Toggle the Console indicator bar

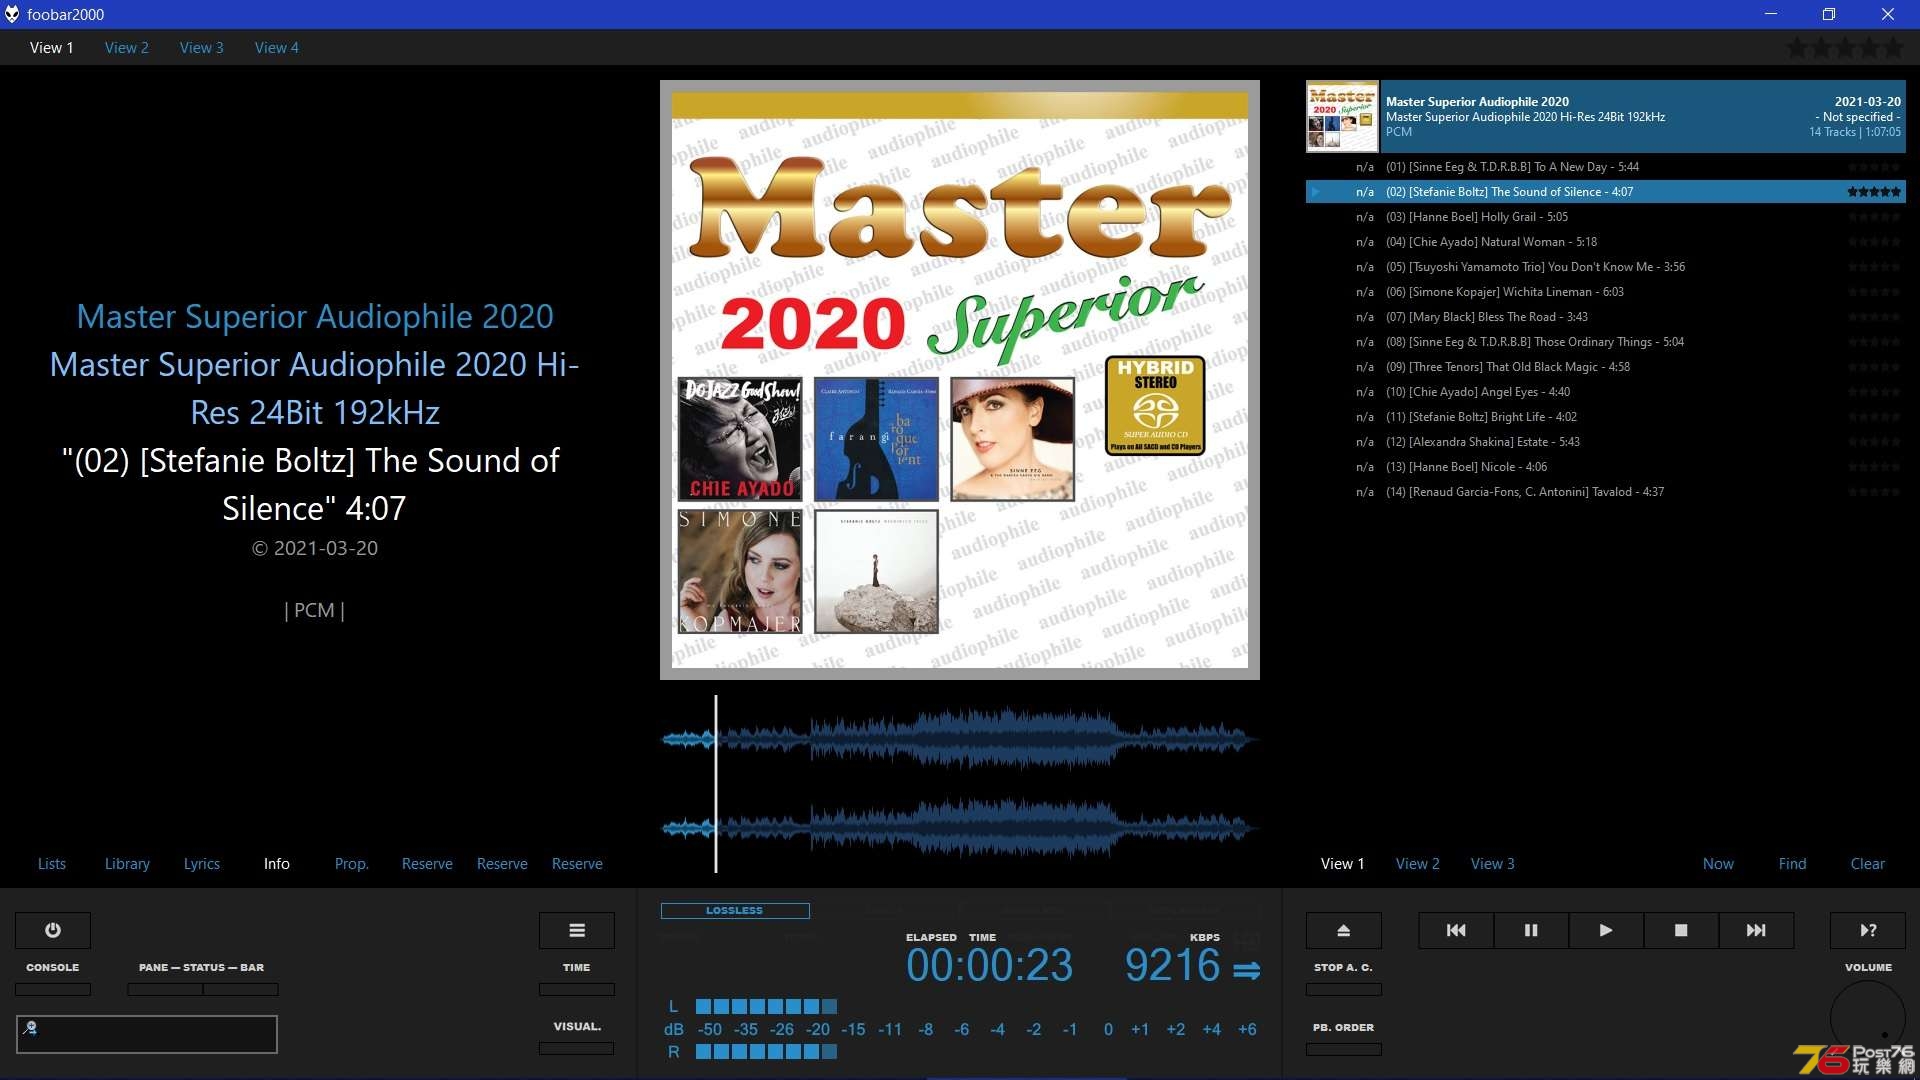click(53, 989)
